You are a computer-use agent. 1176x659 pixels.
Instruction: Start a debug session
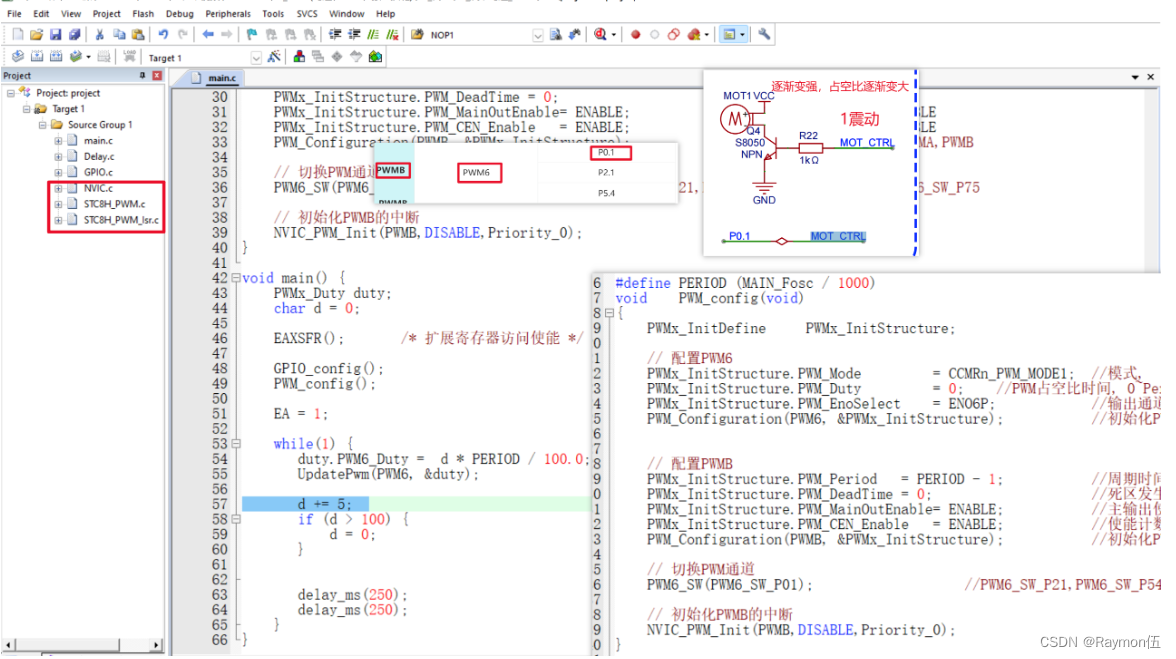[598, 34]
